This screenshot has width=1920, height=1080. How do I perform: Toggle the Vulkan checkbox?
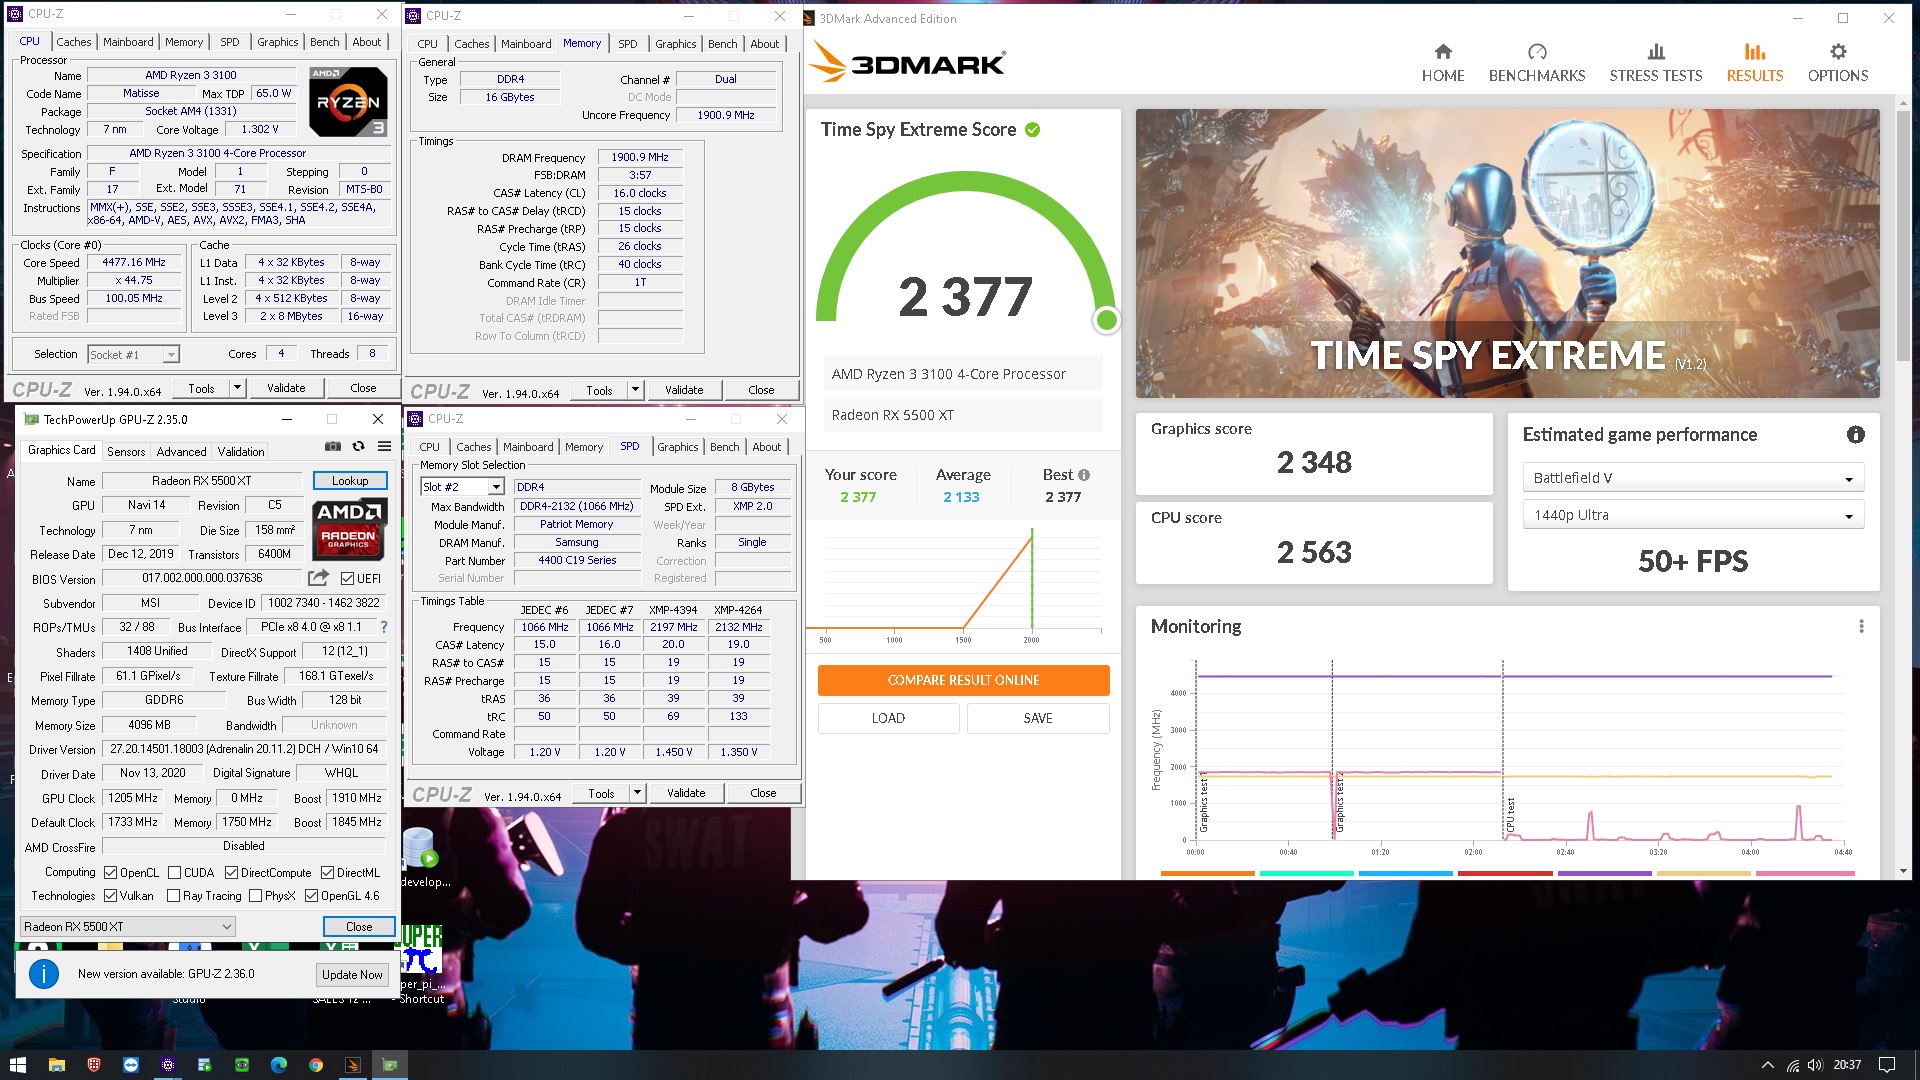[x=111, y=896]
